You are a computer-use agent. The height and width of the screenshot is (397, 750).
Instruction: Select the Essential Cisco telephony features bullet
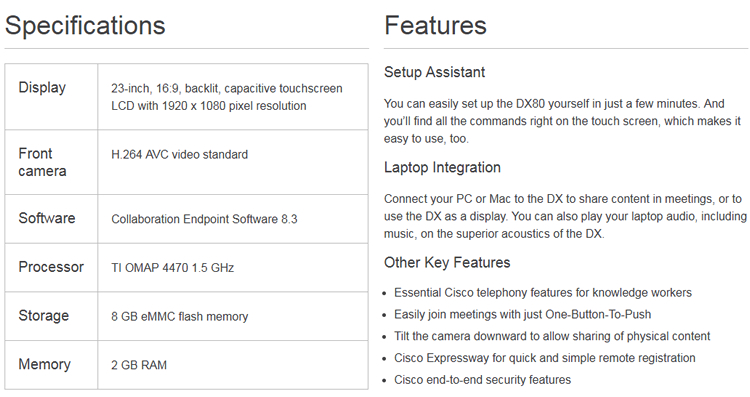[543, 293]
